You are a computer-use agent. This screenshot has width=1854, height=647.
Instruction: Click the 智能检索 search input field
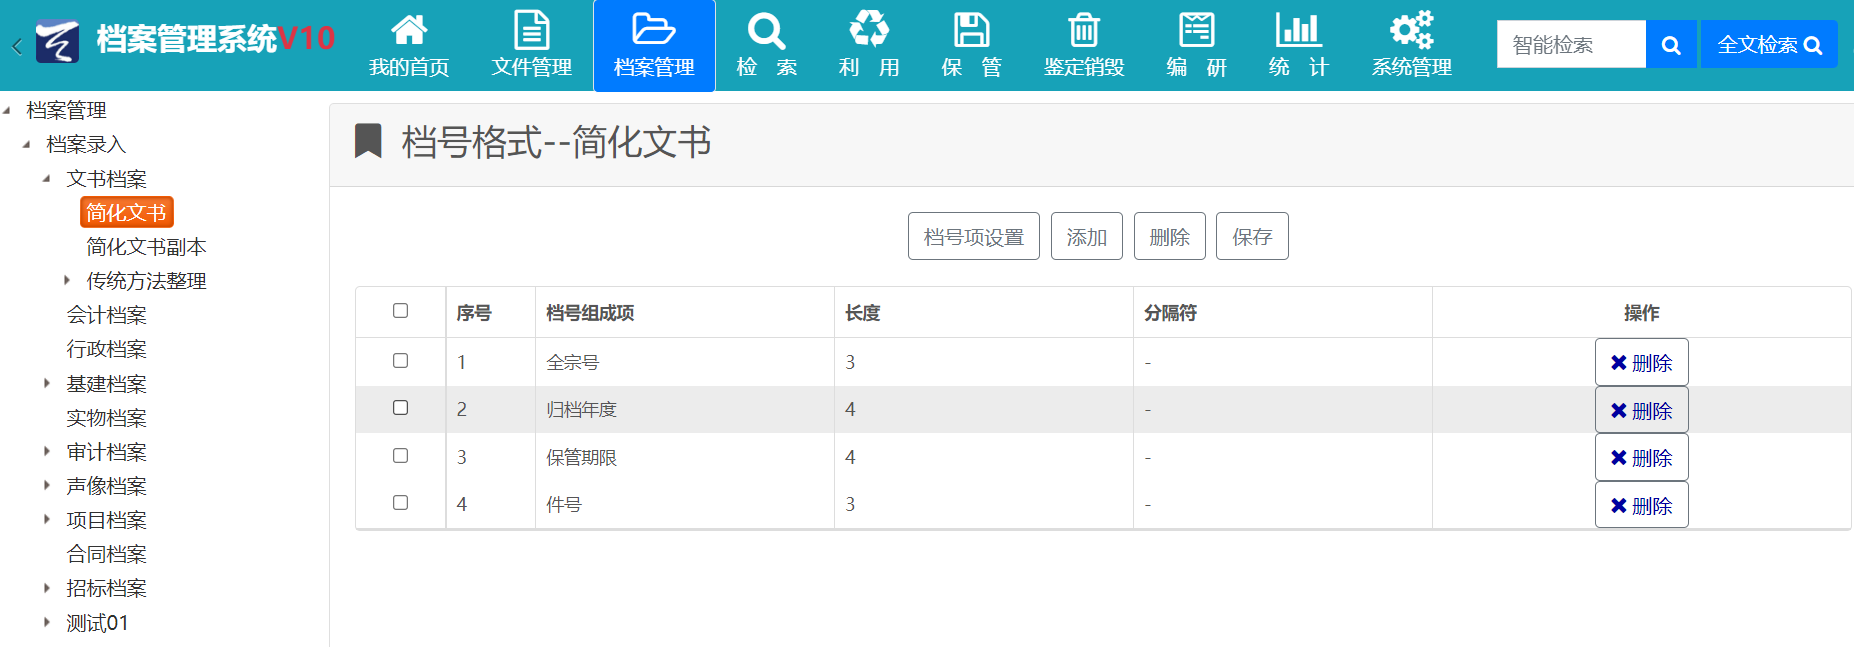(x=1570, y=45)
